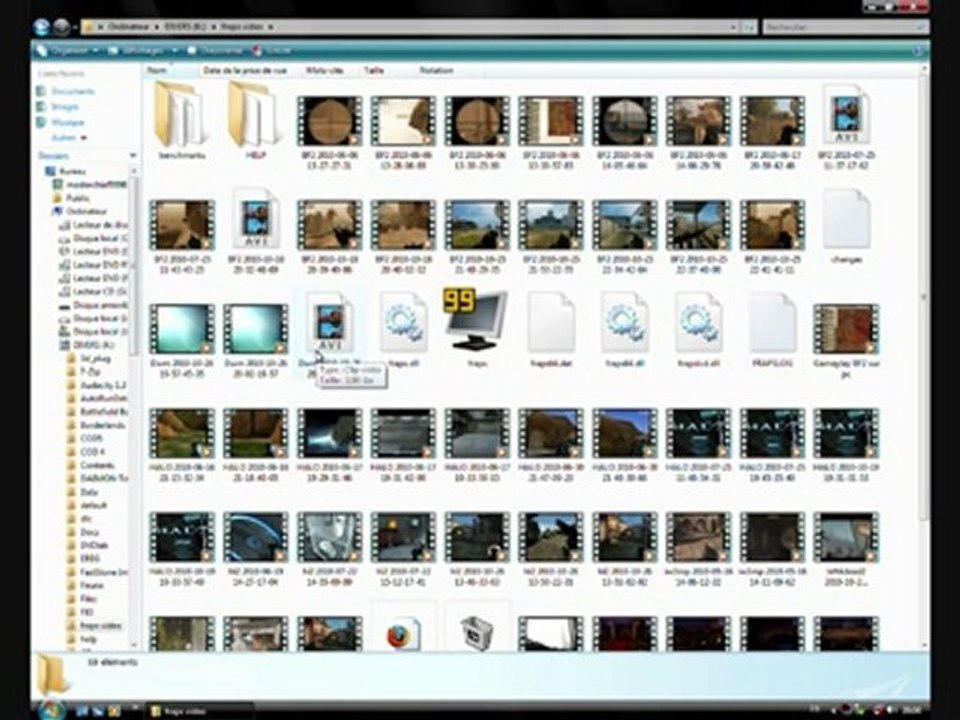
Task: Click the Back navigation arrow
Action: pyautogui.click(x=41, y=27)
